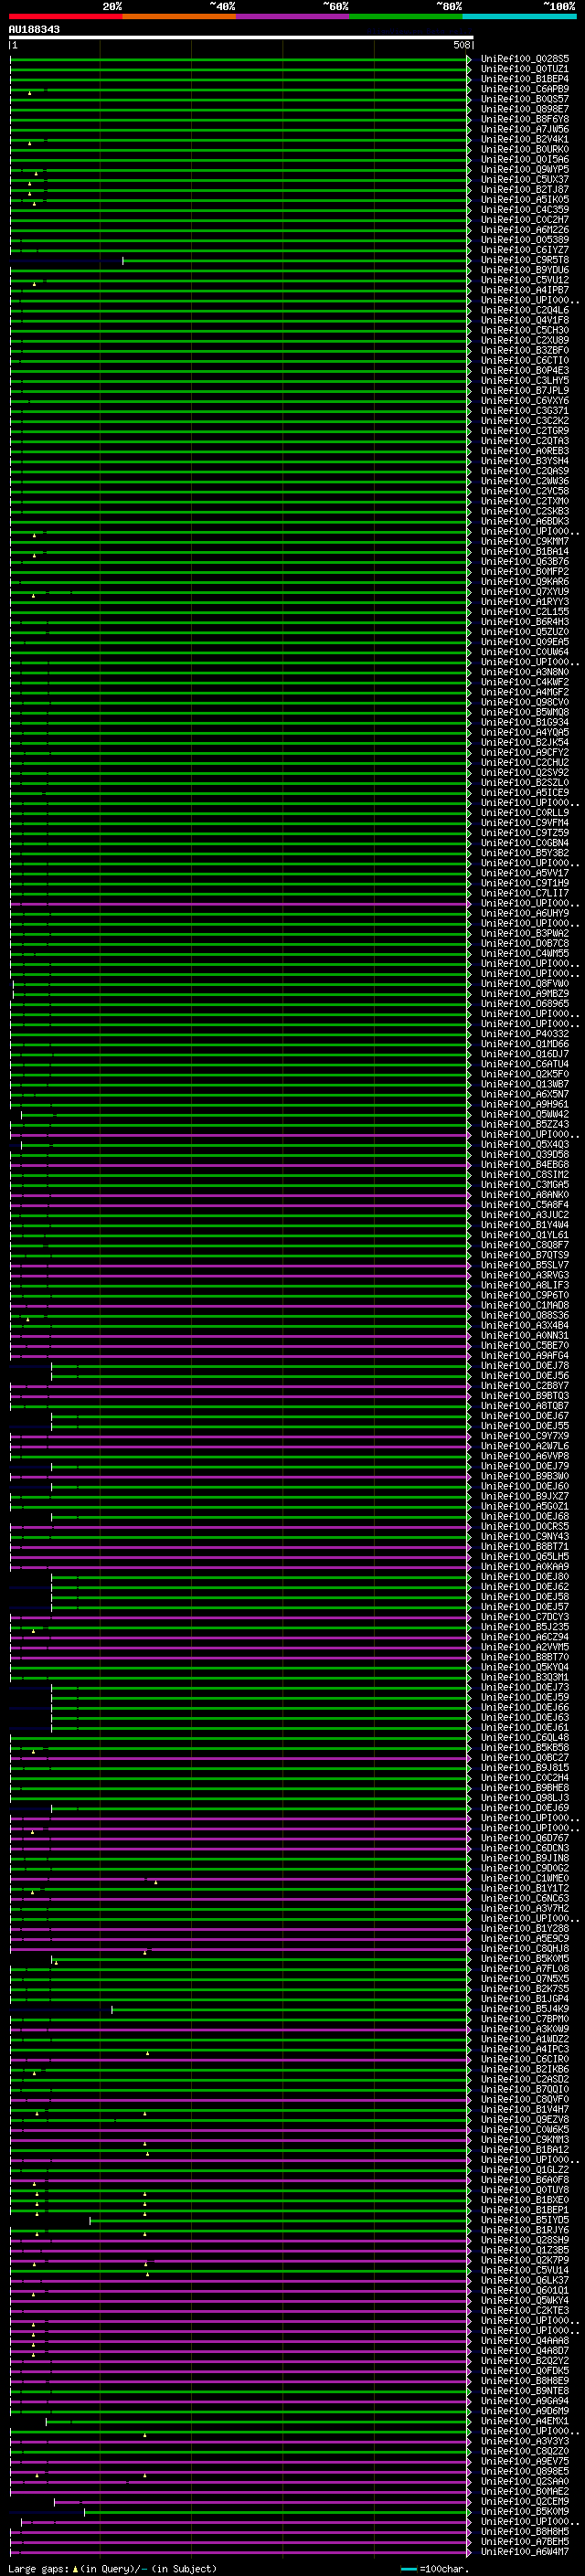Select UniRef100_B7JPL9 label
Viewport: 585px width, 2576px height.
(x=524, y=391)
